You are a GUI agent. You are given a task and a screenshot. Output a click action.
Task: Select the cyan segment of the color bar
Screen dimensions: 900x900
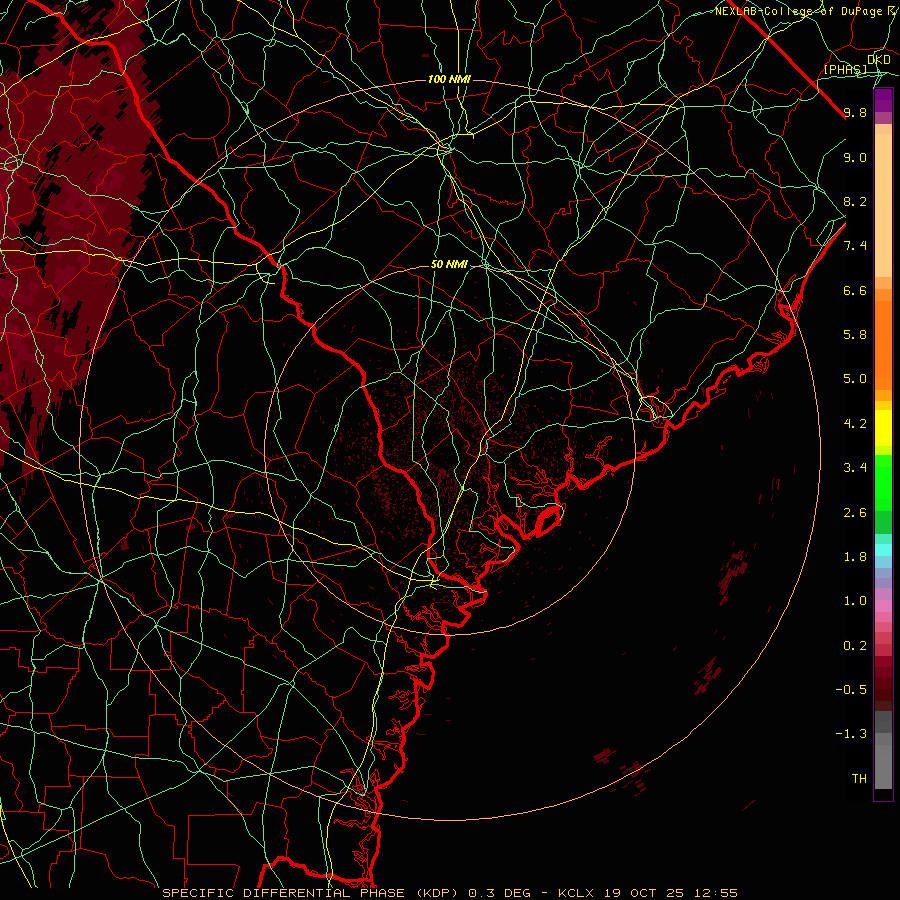pos(883,550)
